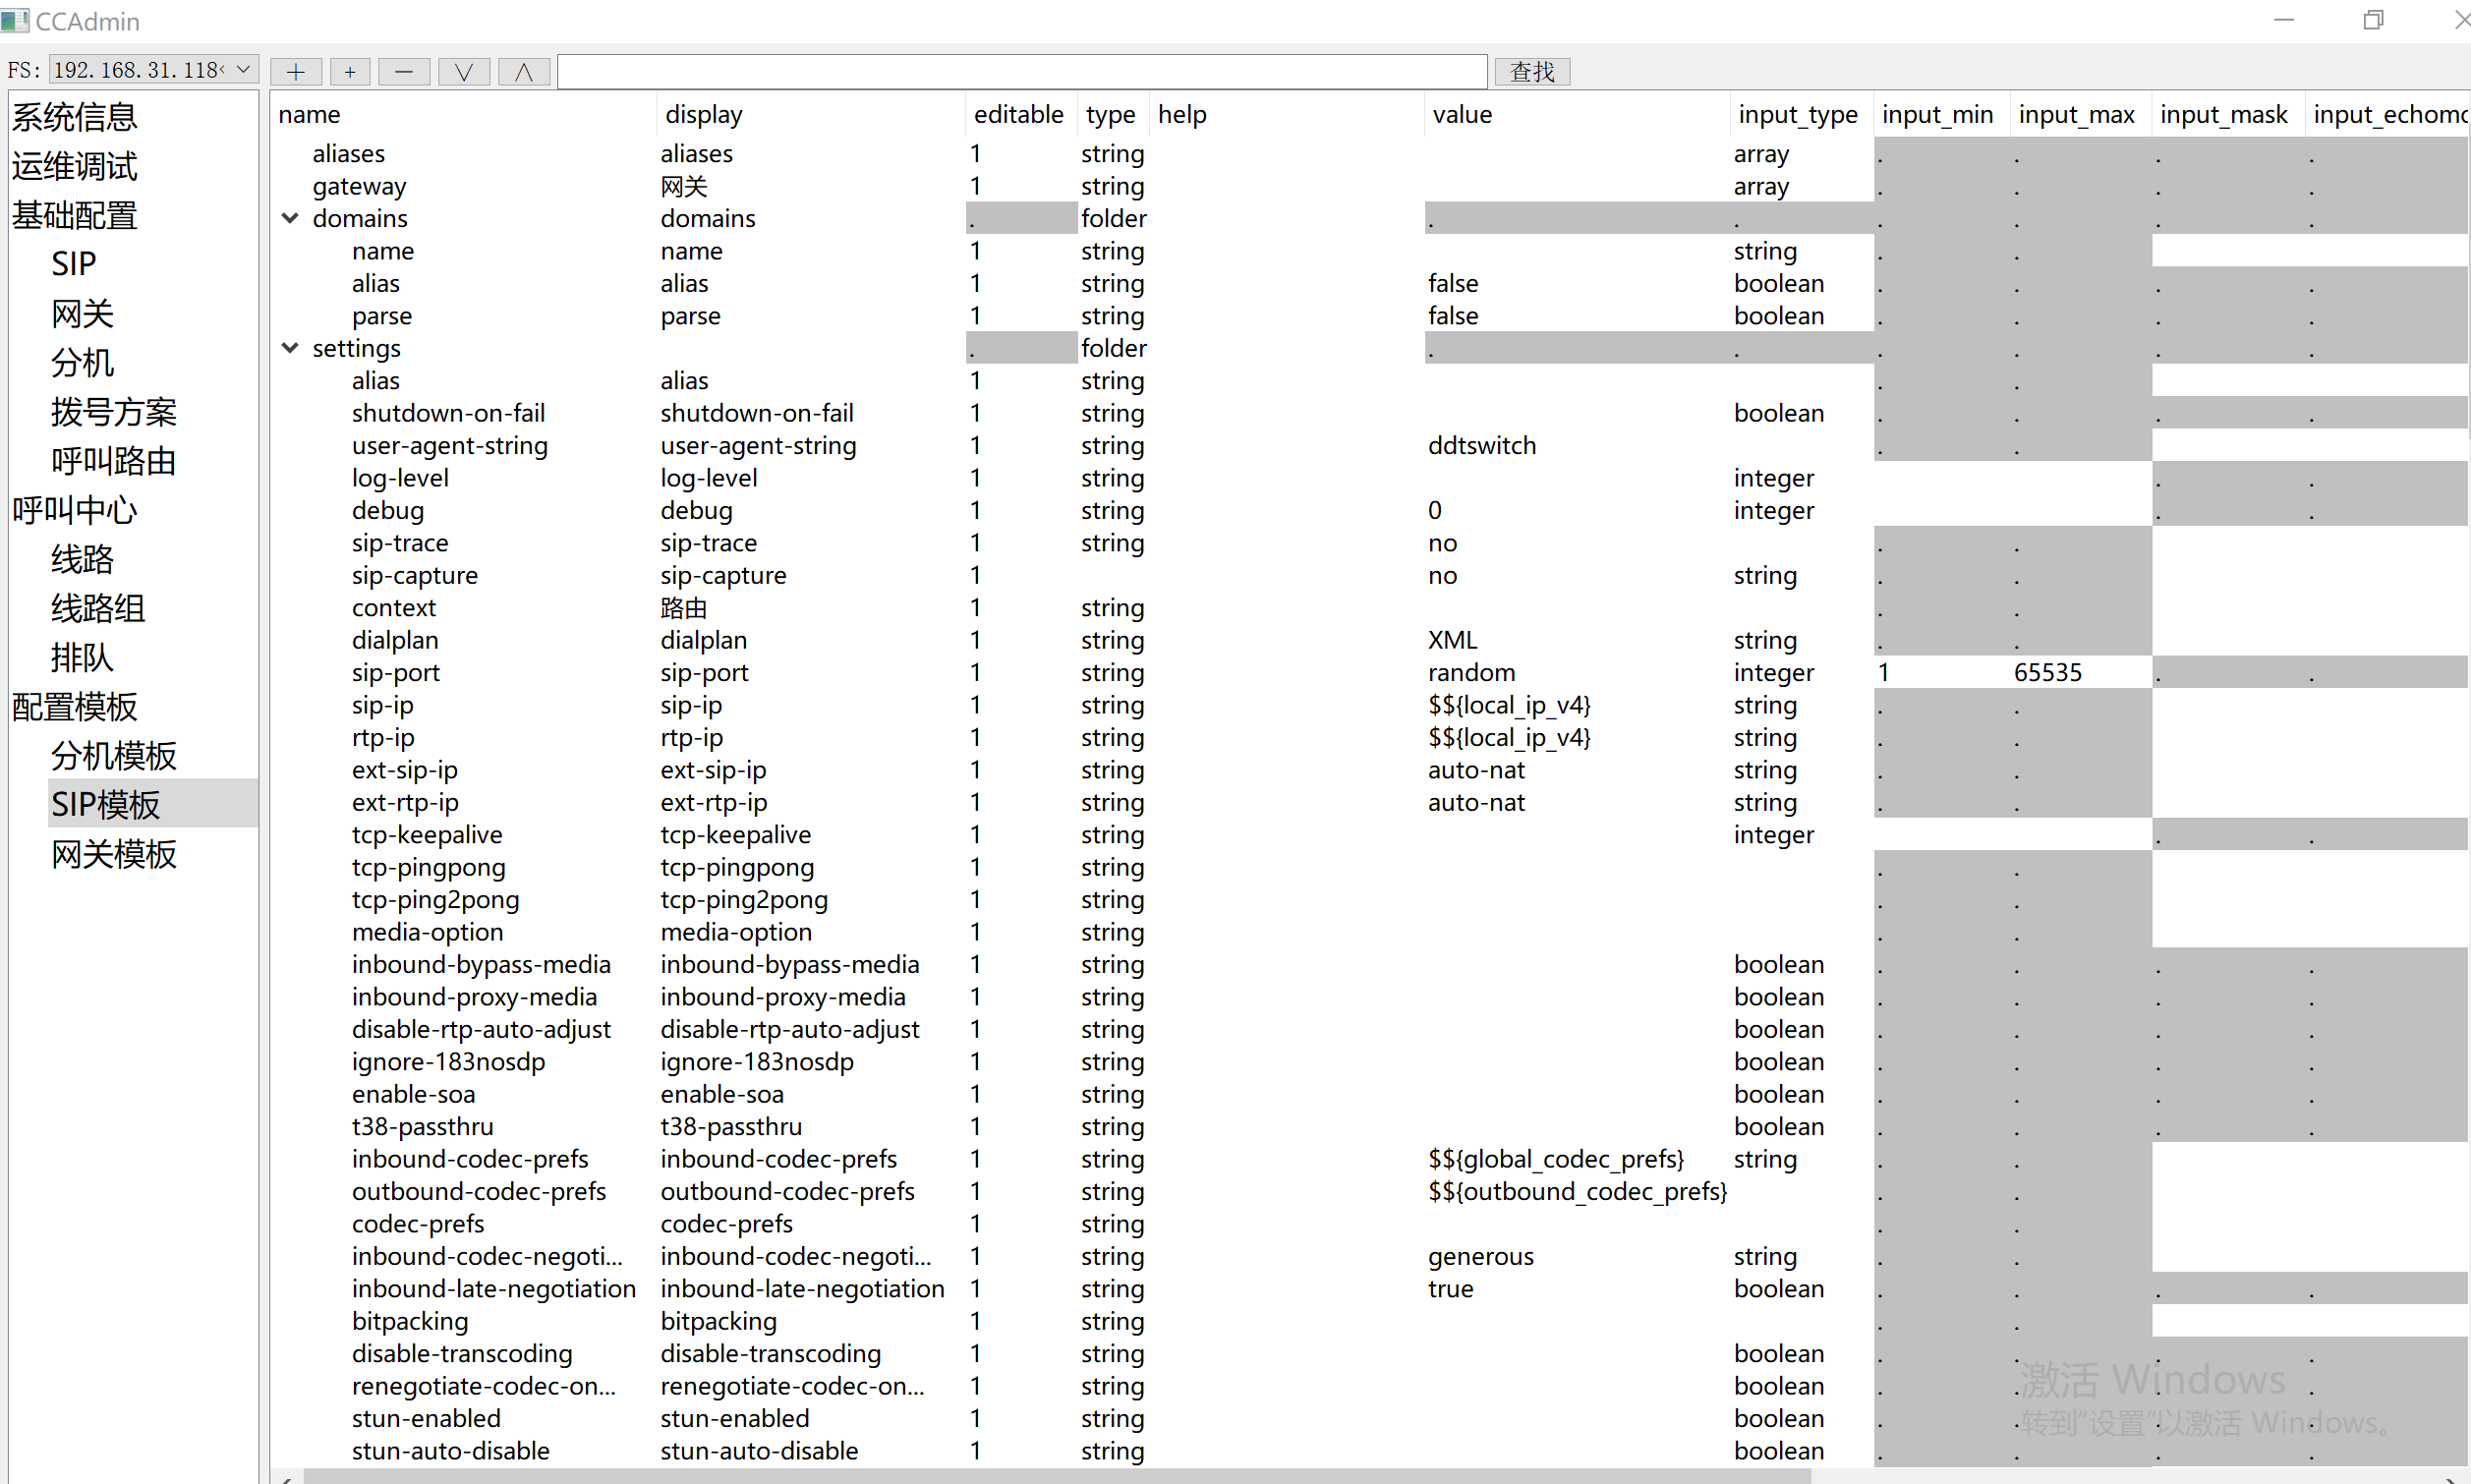Image resolution: width=2471 pixels, height=1484 pixels.
Task: Click the 查找 search button
Action: point(1532,71)
